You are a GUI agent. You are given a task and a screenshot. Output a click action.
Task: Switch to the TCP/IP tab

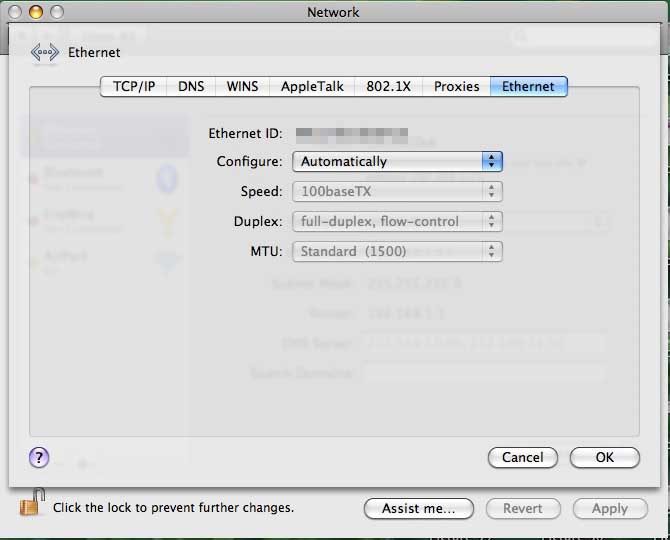(x=133, y=87)
